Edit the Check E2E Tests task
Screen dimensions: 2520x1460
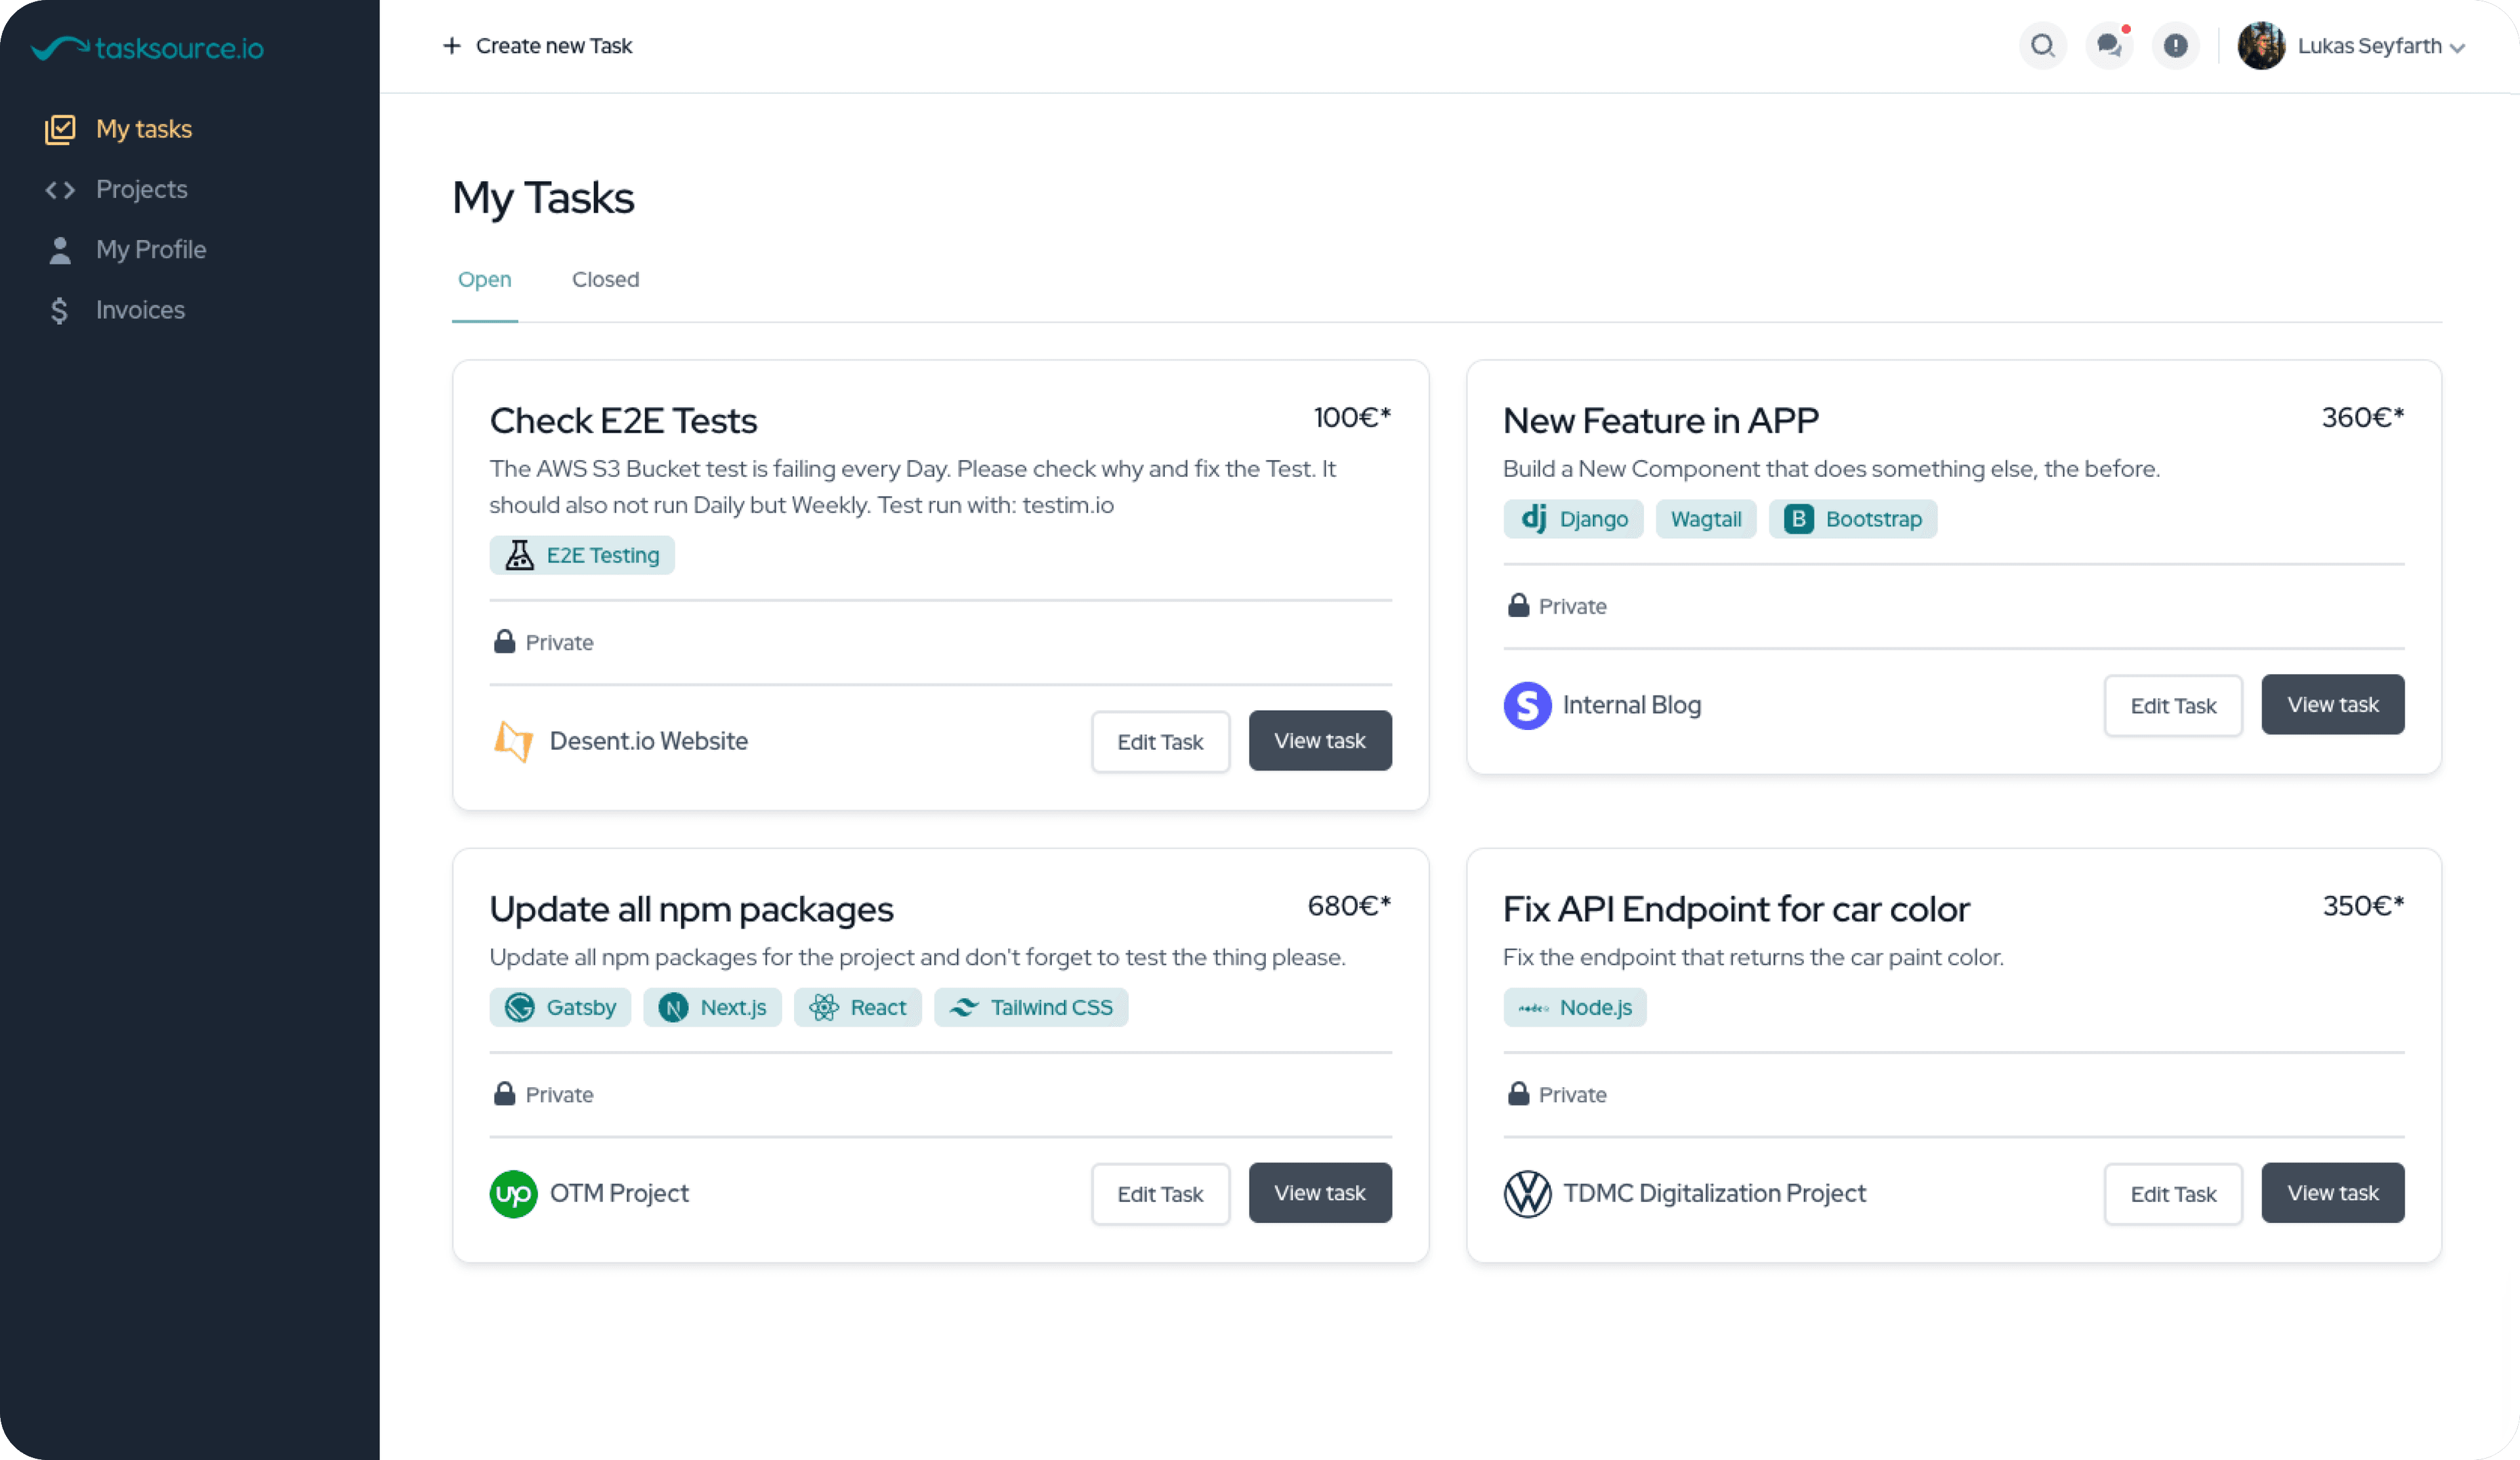[1160, 742]
